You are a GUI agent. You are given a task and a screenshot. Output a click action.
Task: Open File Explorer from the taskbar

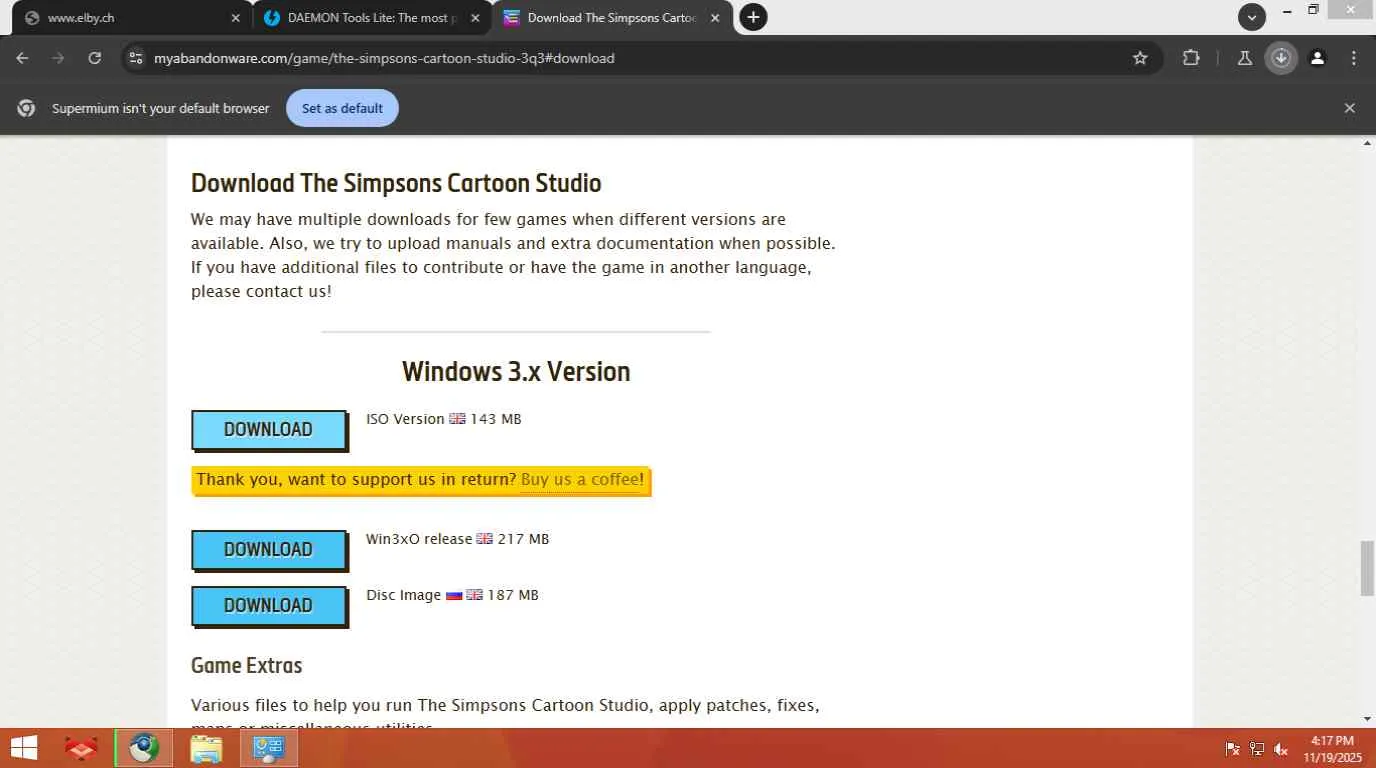pyautogui.click(x=206, y=748)
